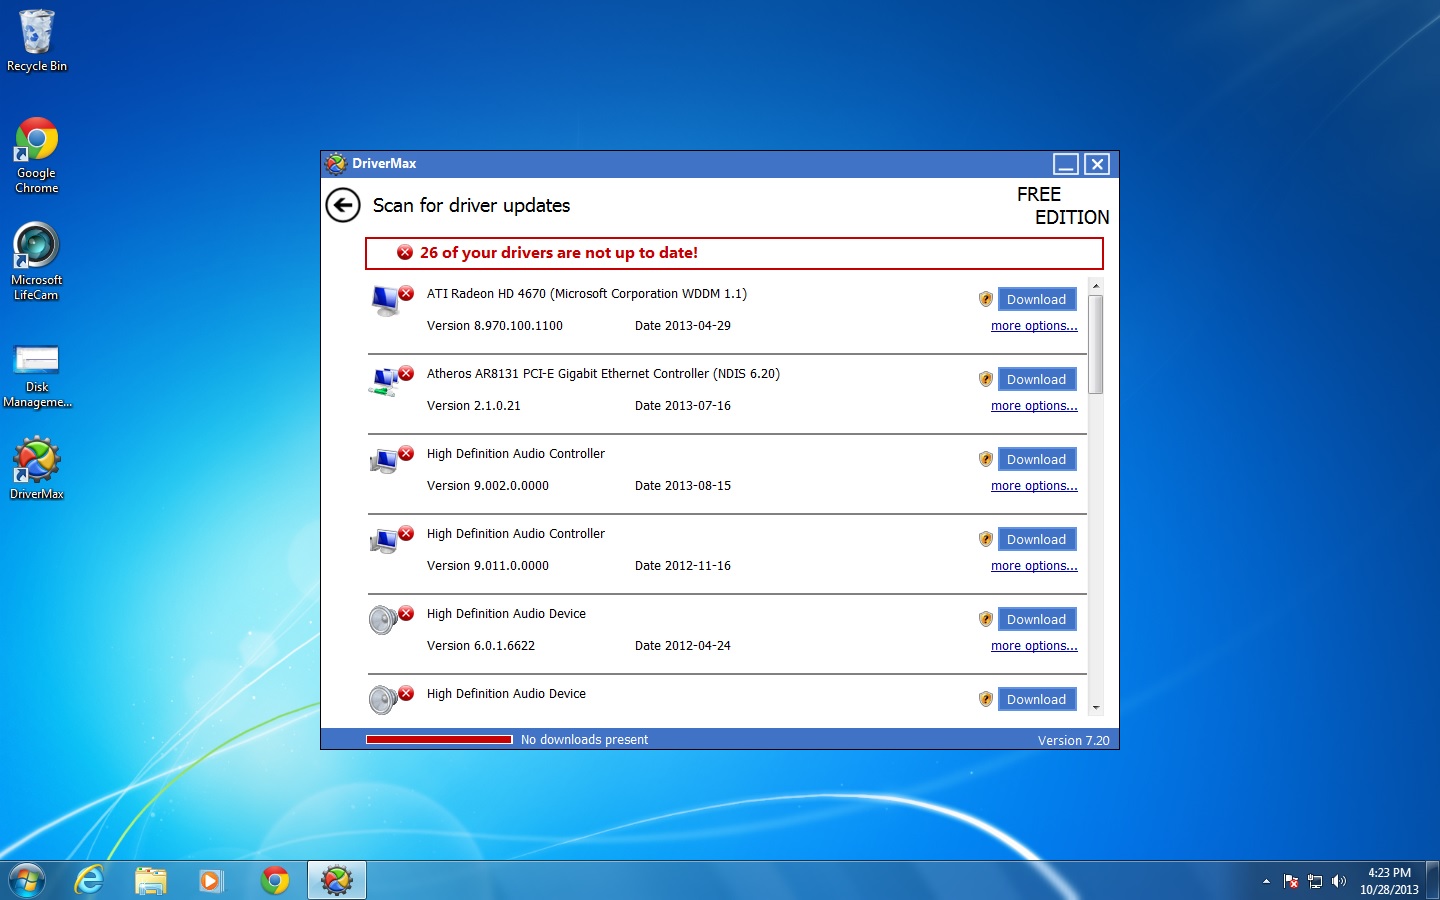This screenshot has height=900, width=1440.
Task: Click the text 'Version 7.20' in status bar
Action: tap(1074, 741)
